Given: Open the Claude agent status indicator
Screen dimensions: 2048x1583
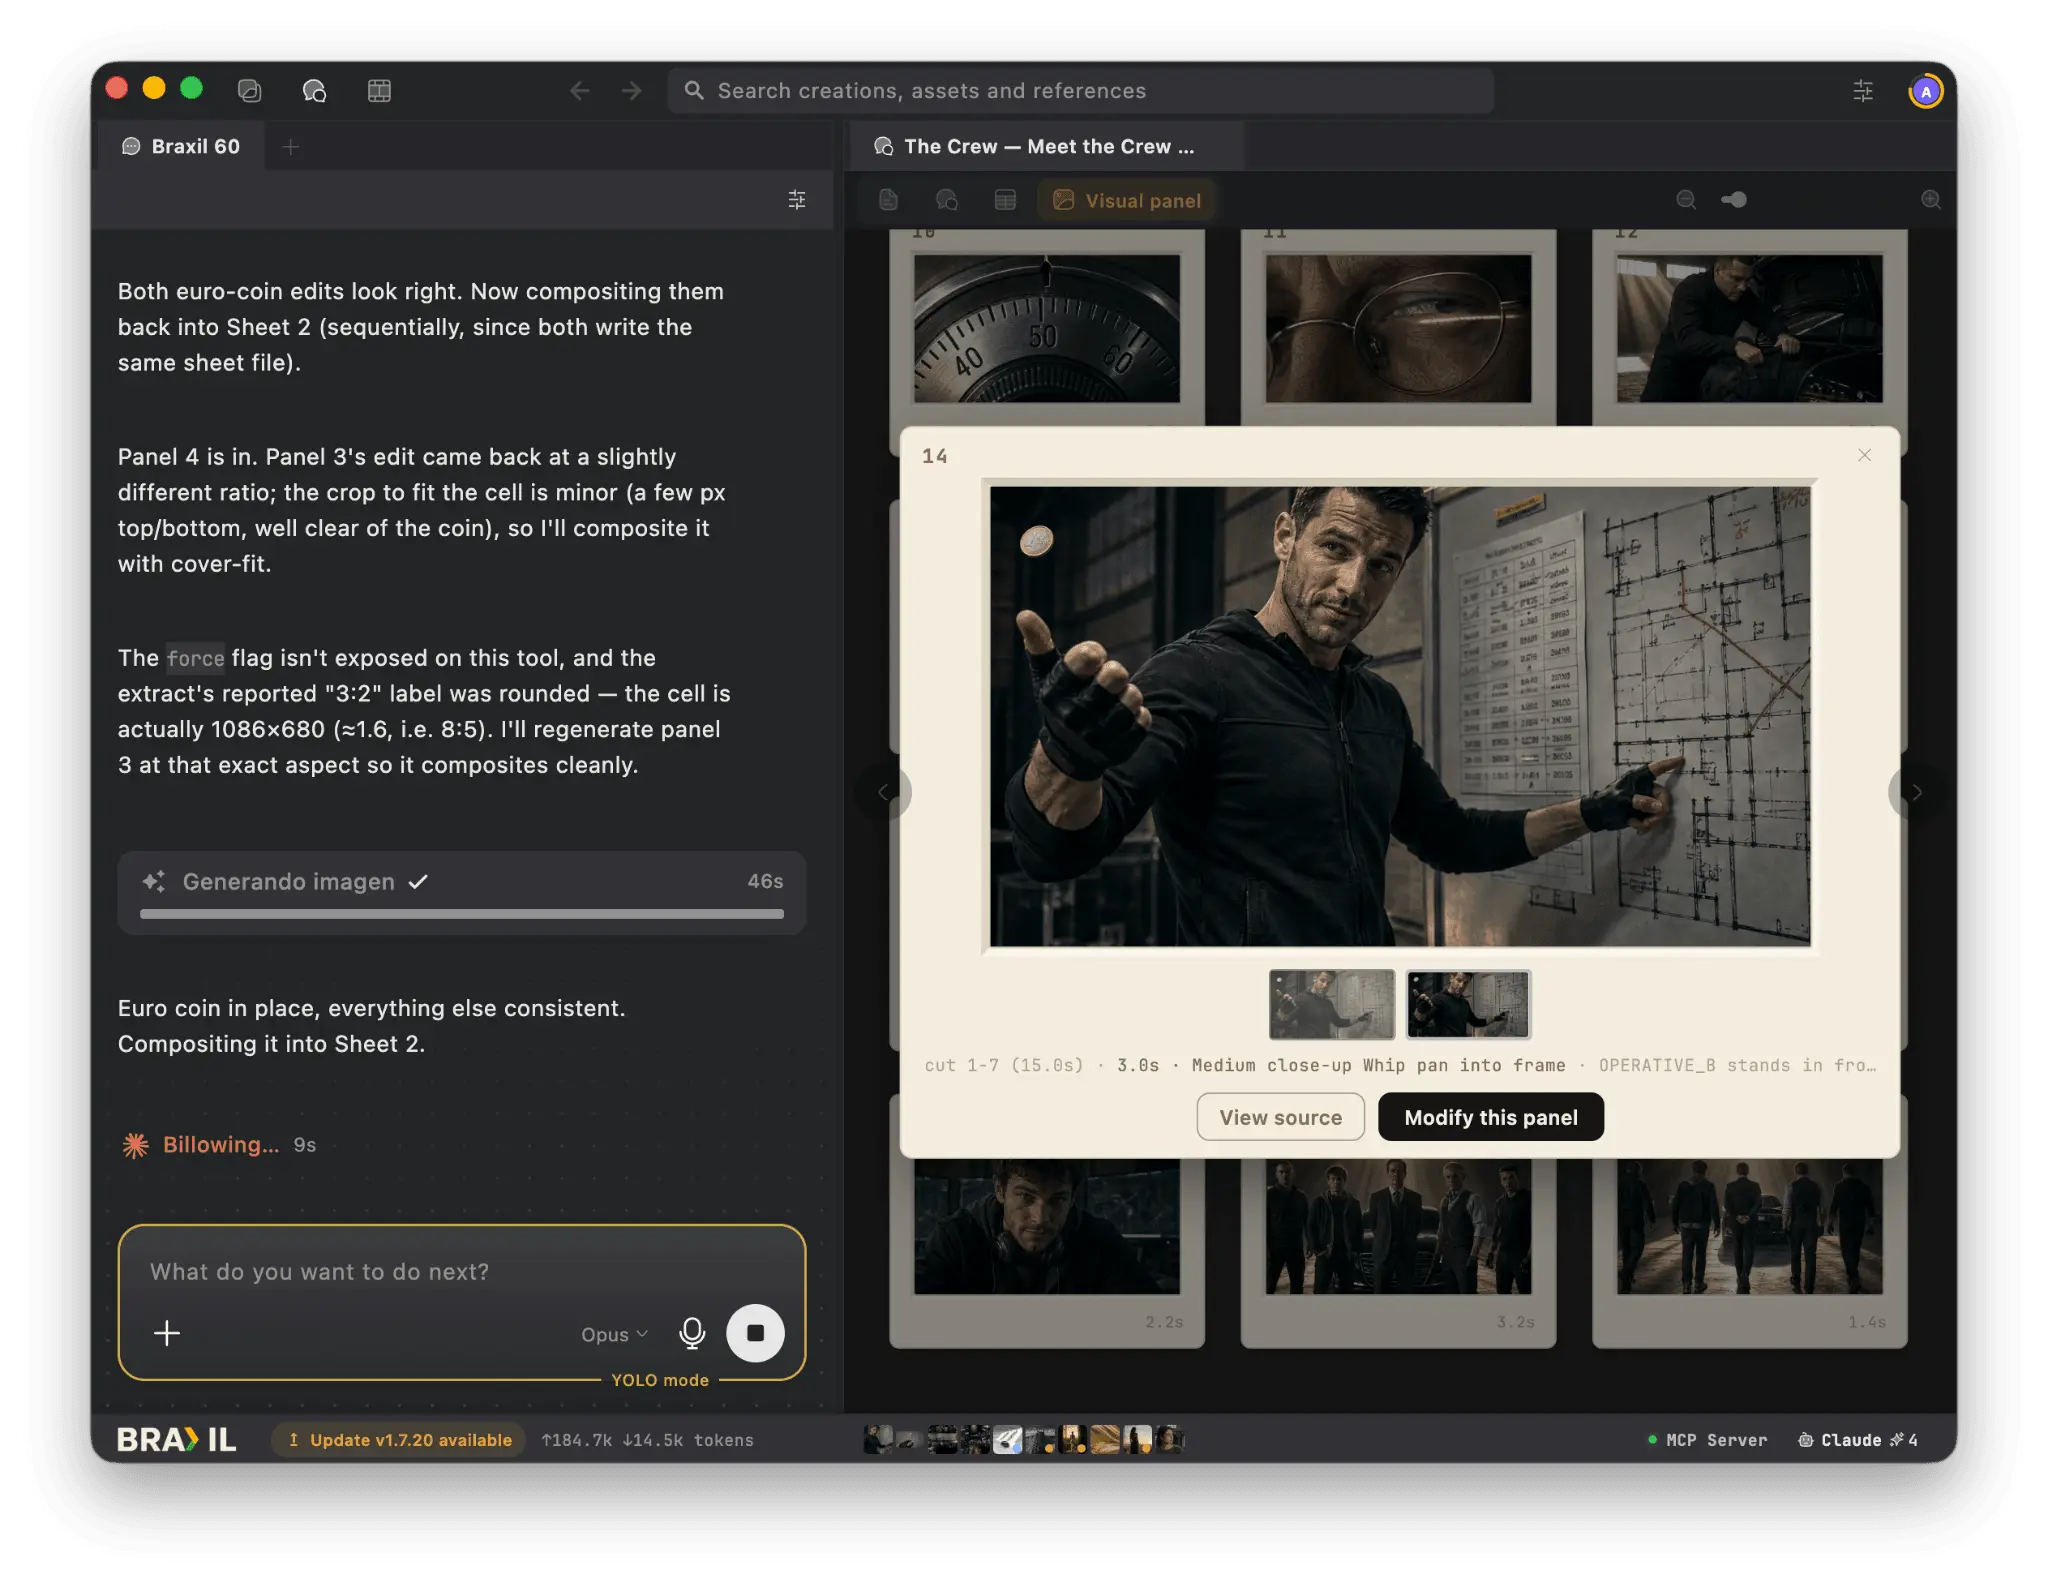Looking at the screenshot, I should click(1857, 1440).
